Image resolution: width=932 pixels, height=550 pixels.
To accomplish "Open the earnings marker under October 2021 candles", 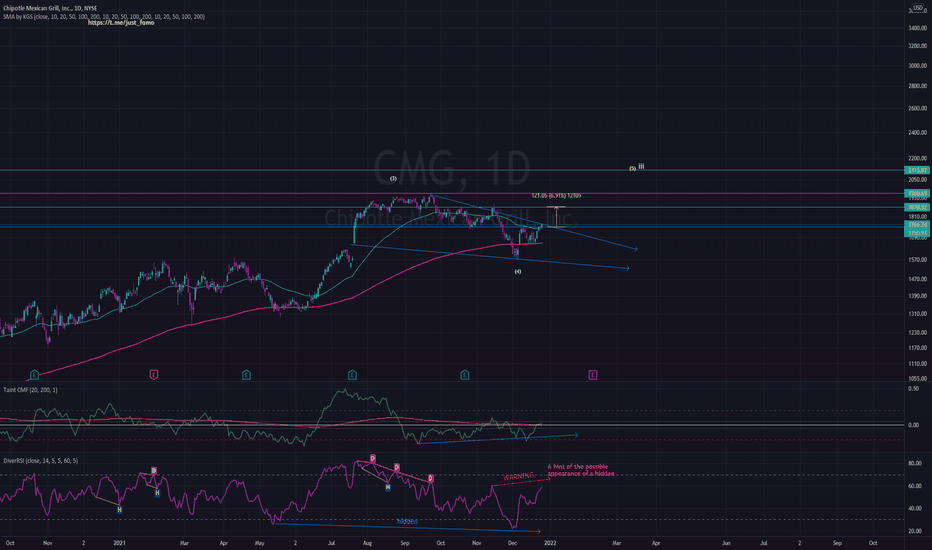I will coord(465,375).
